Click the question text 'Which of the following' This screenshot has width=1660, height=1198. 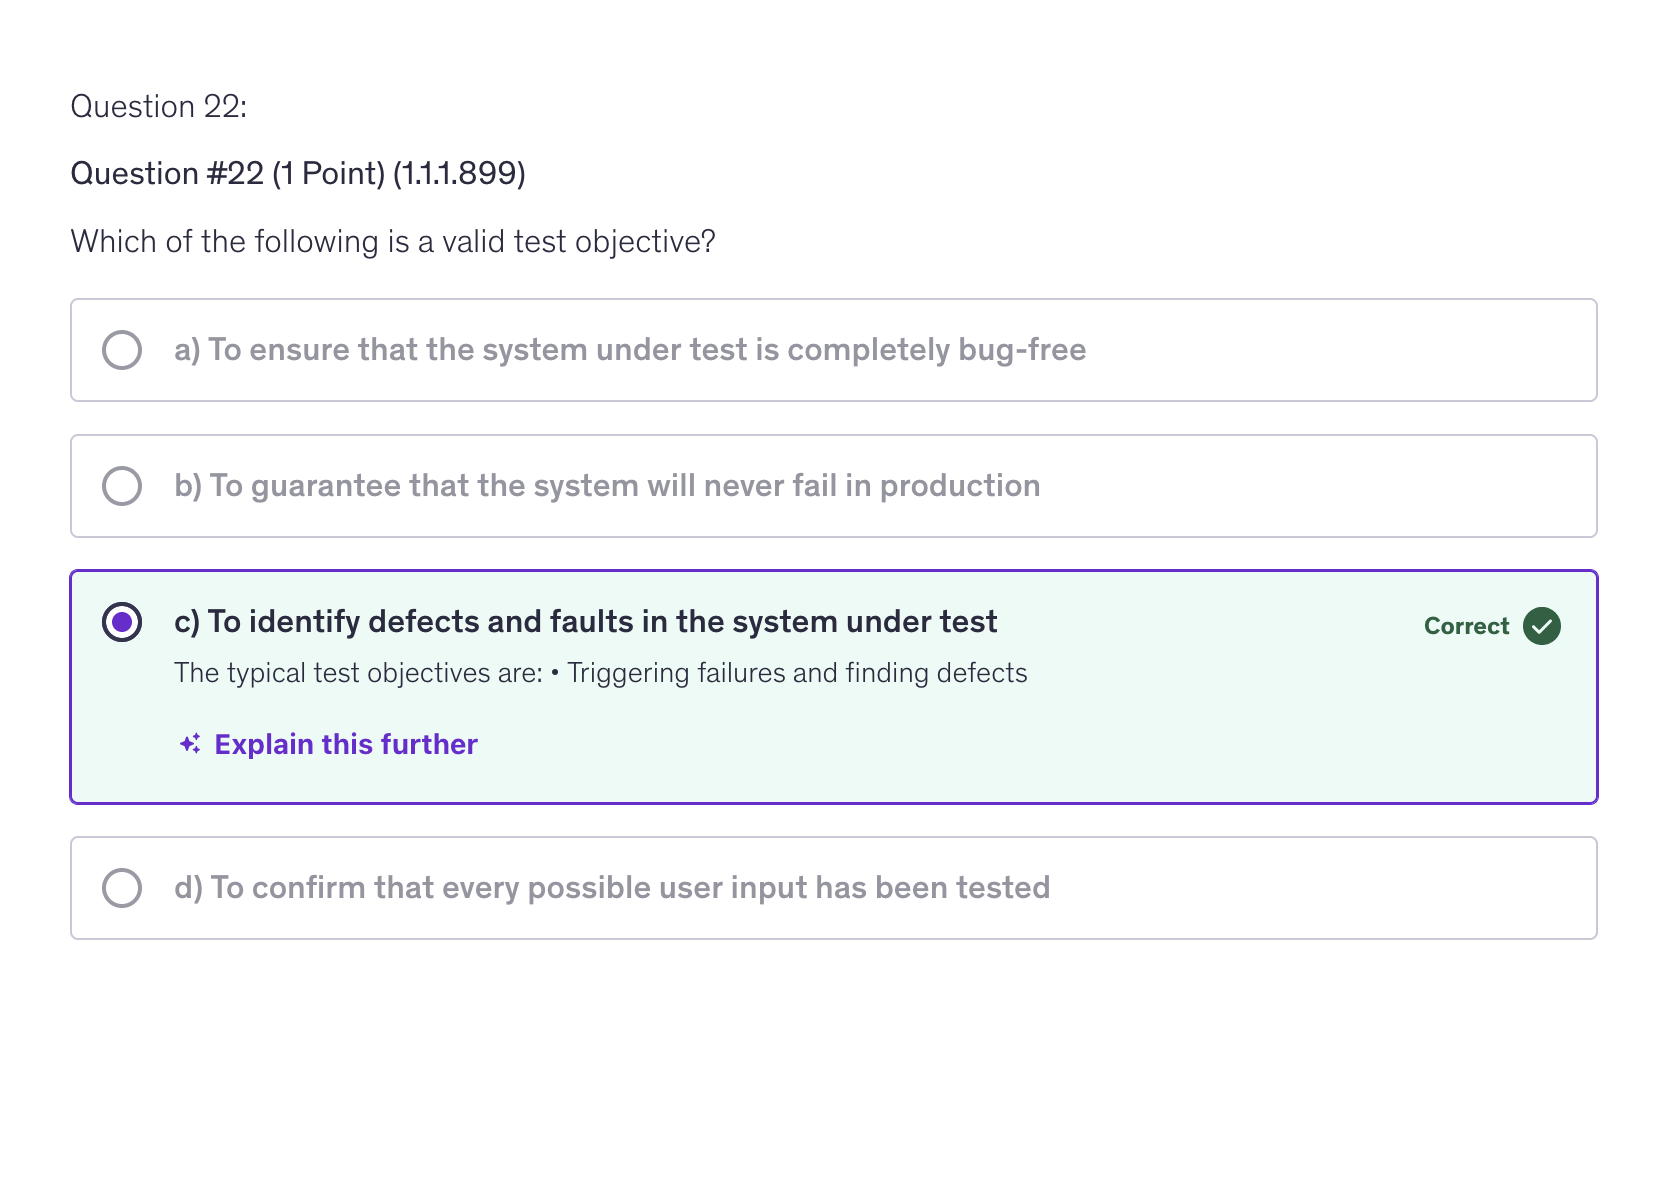point(393,242)
